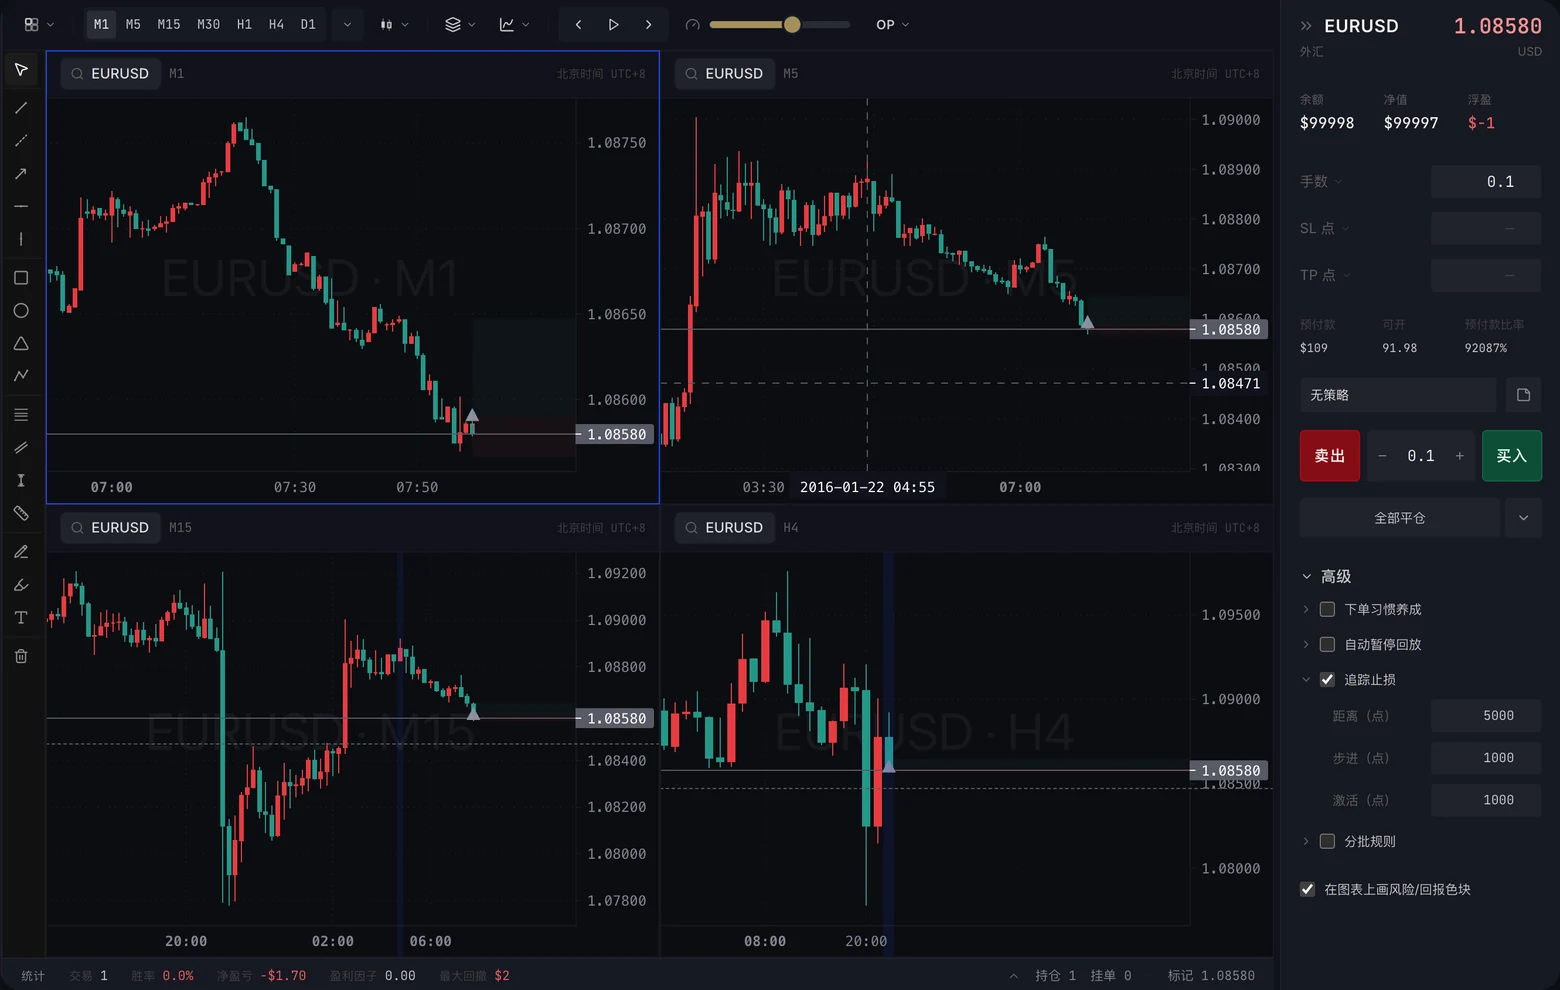This screenshot has height=990, width=1560.
Task: Select the cursor pointer tool
Action: 21,70
